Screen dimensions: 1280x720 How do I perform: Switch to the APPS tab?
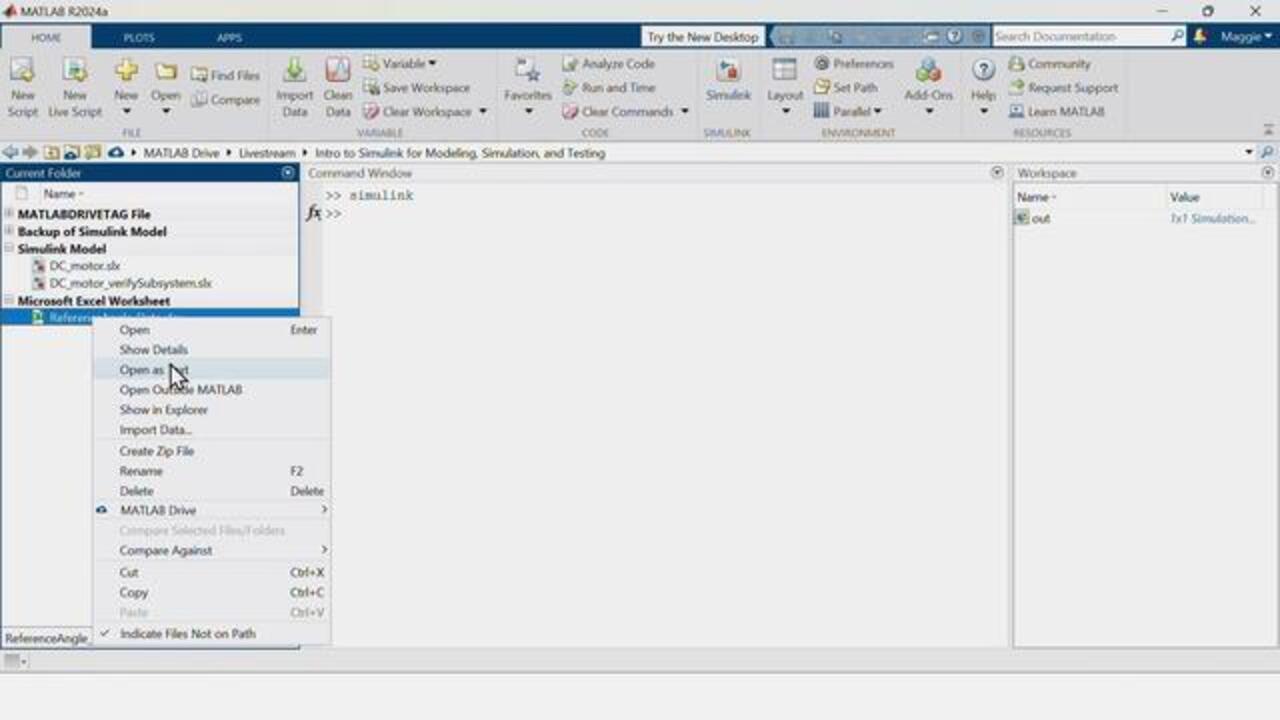pyautogui.click(x=229, y=37)
